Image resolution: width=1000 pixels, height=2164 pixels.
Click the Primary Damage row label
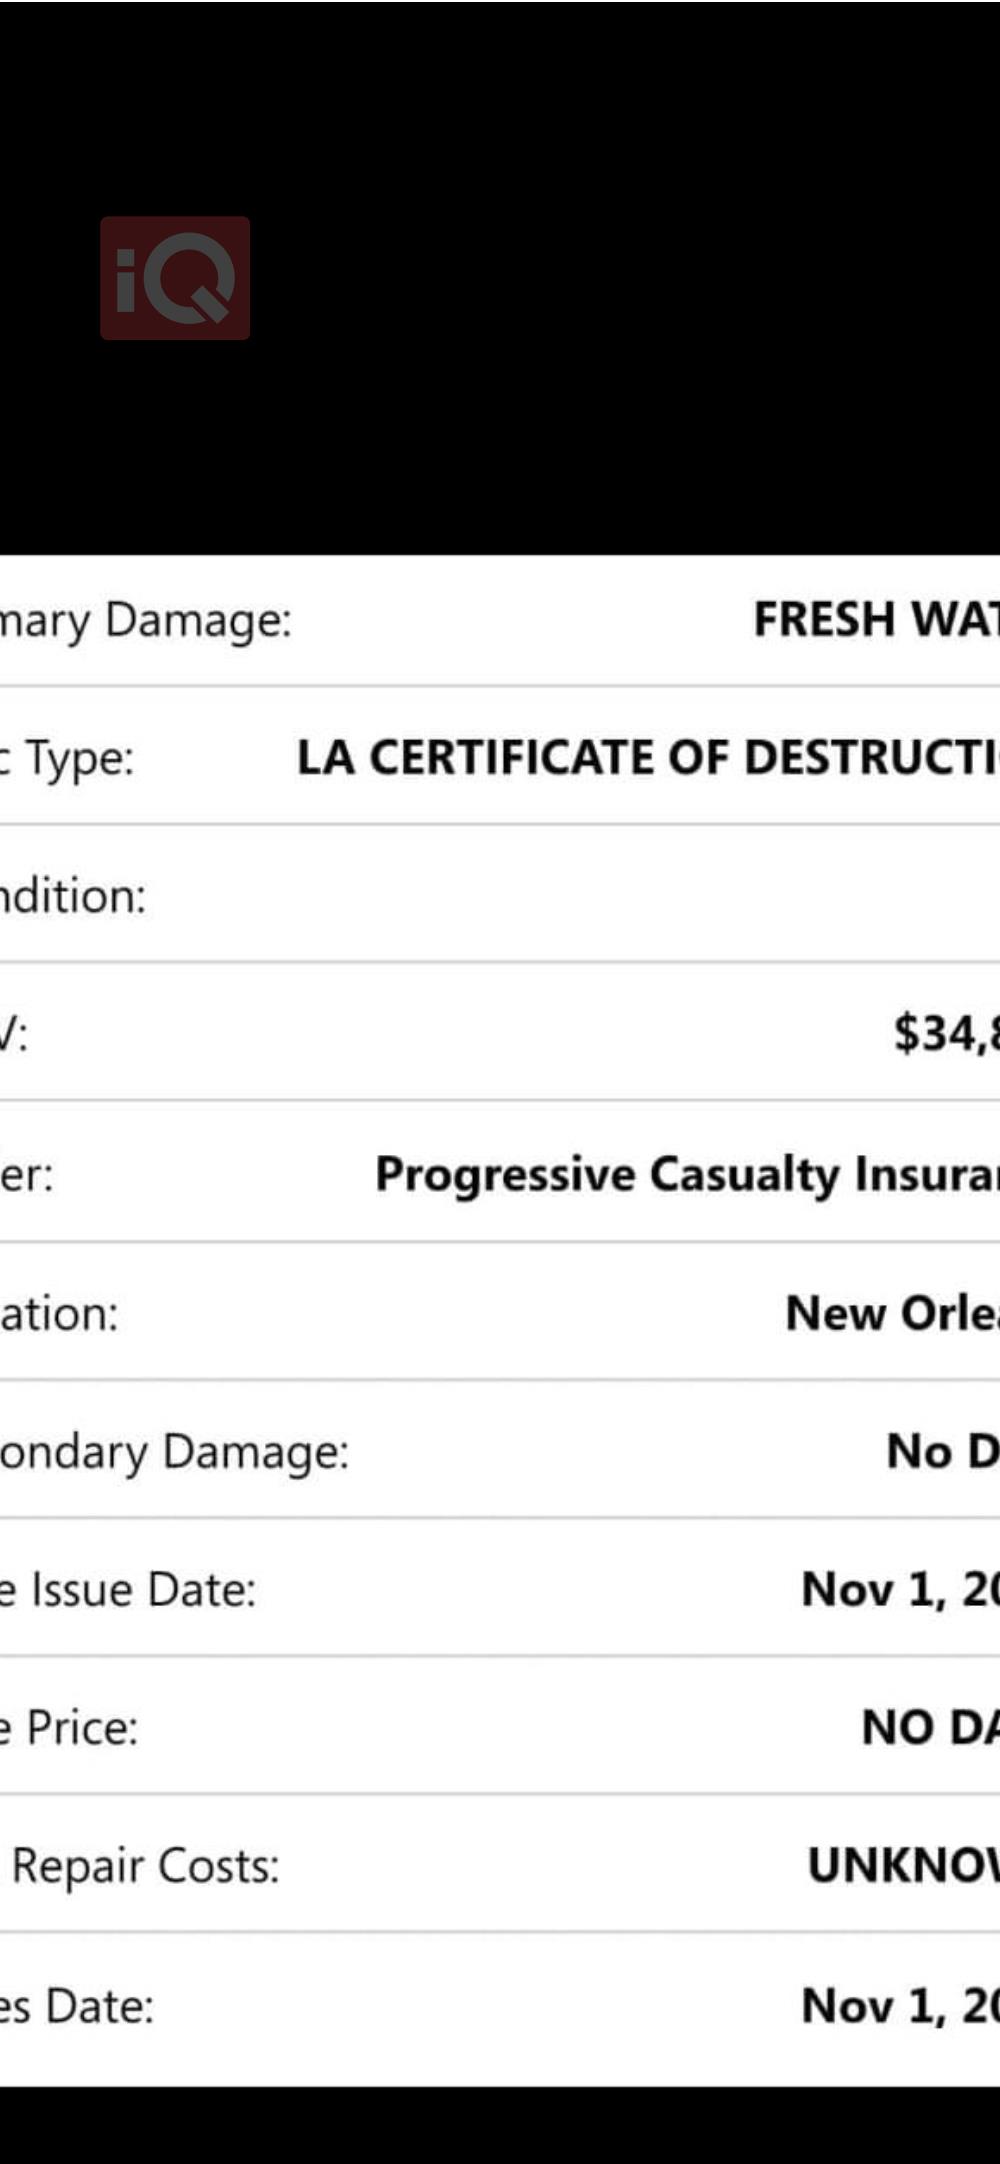[146, 621]
